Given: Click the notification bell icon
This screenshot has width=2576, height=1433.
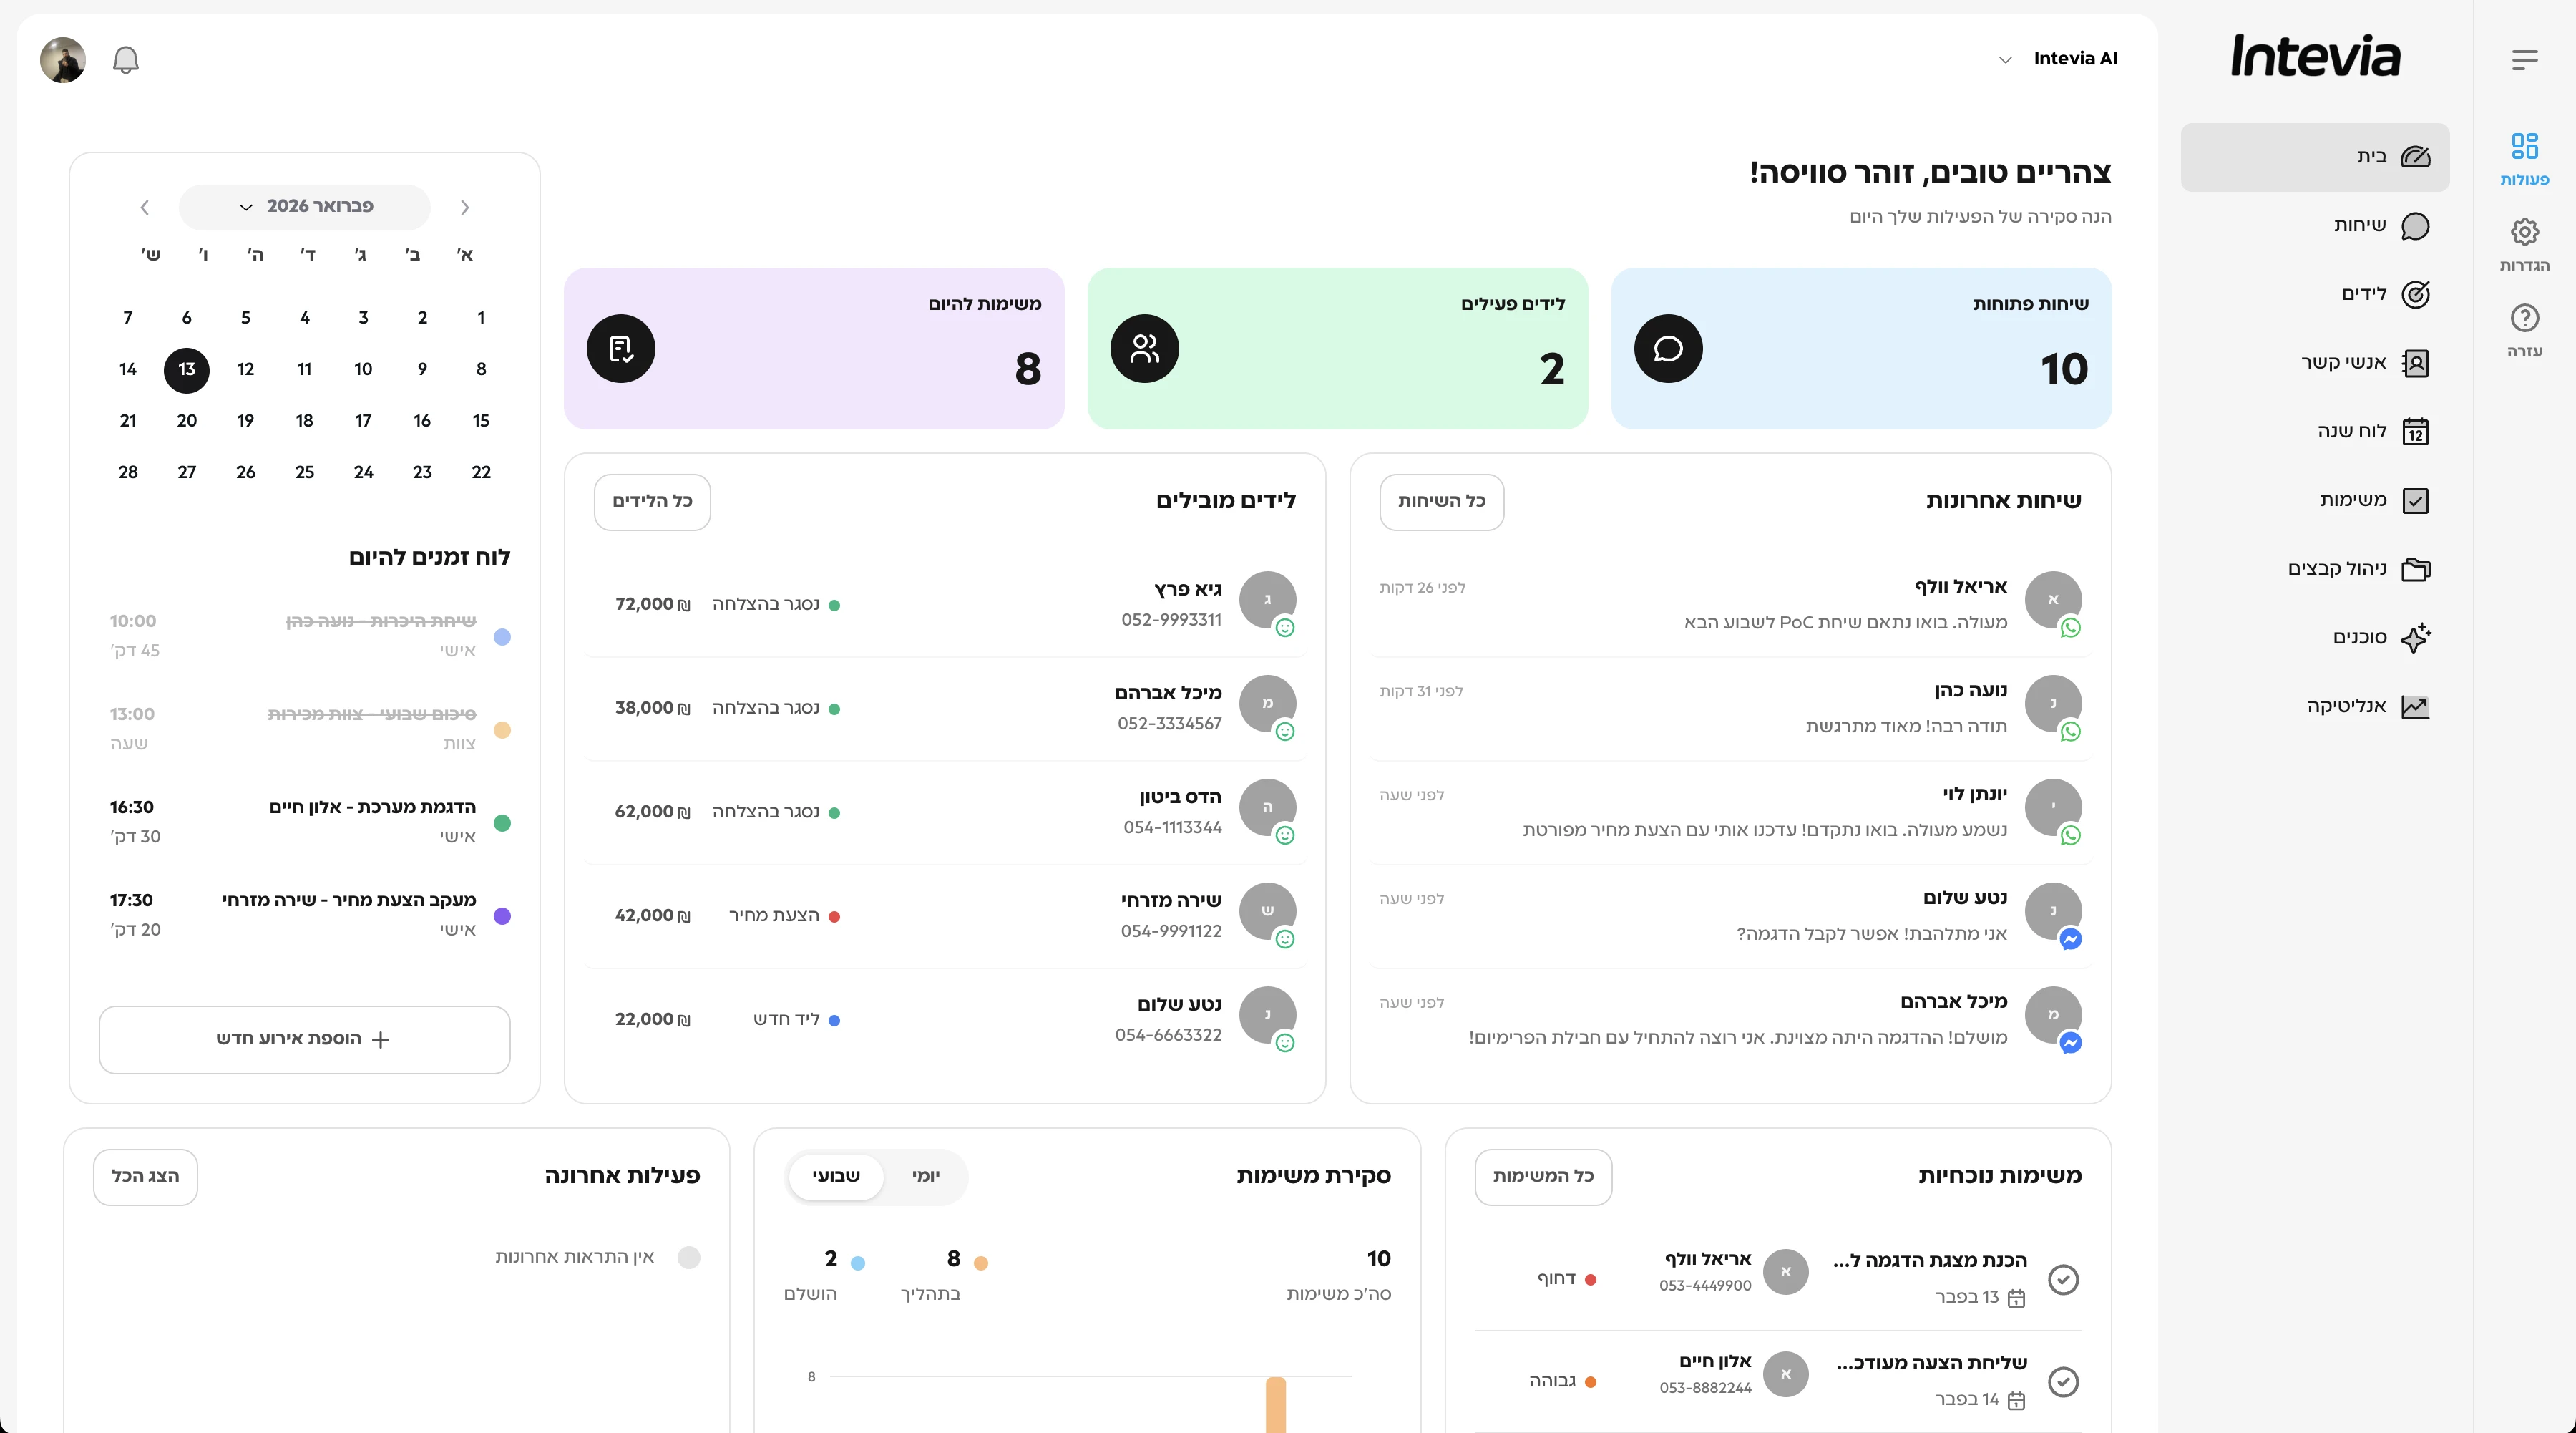Looking at the screenshot, I should pos(125,60).
